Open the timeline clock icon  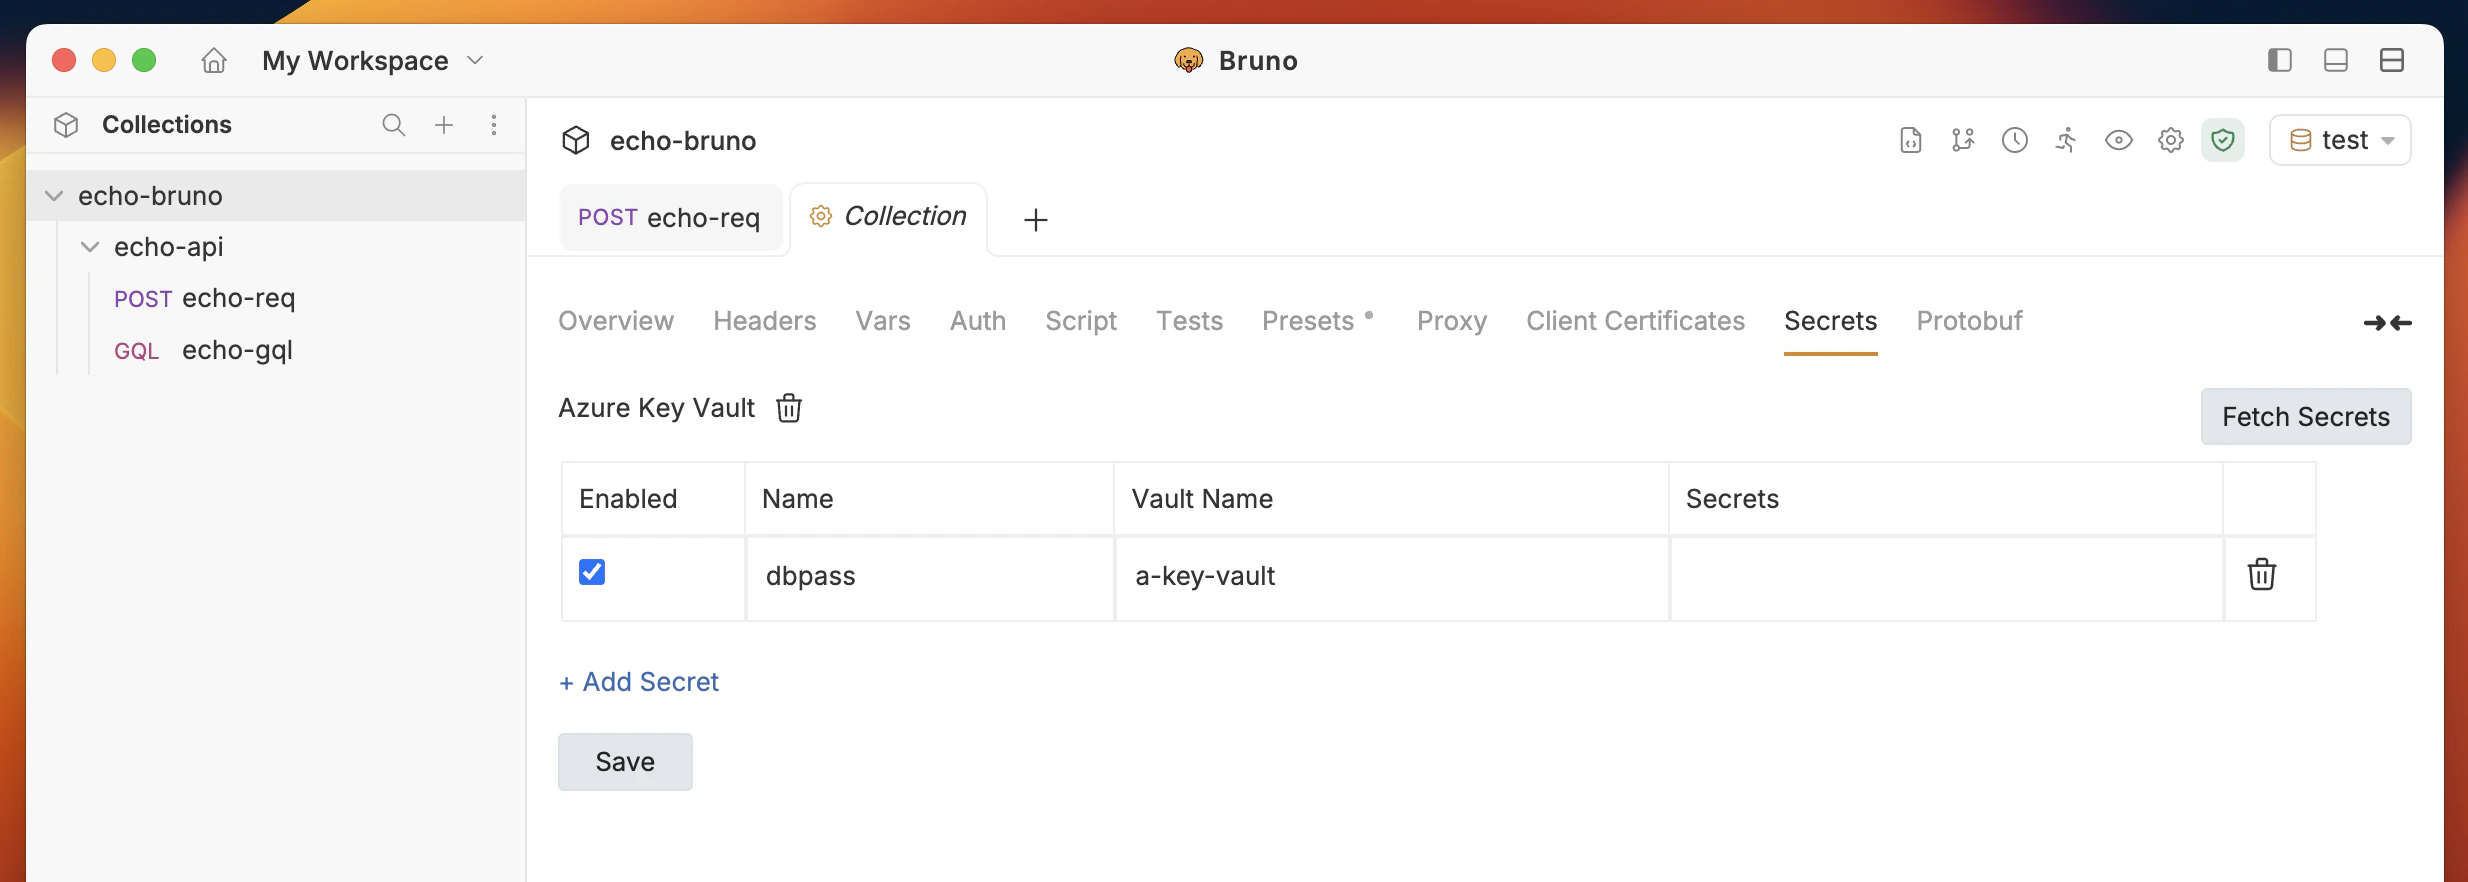click(2015, 140)
